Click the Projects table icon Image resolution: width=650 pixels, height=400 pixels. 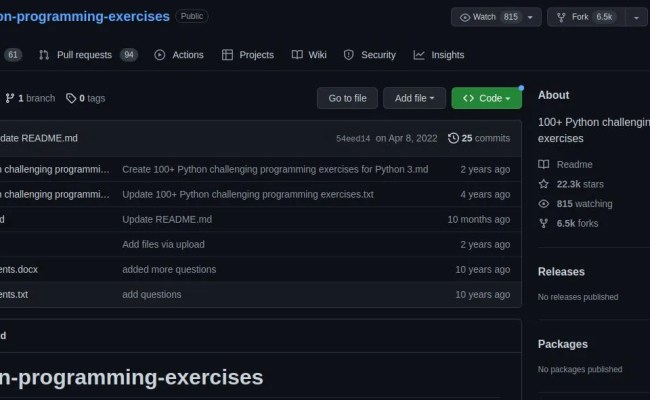(227, 55)
